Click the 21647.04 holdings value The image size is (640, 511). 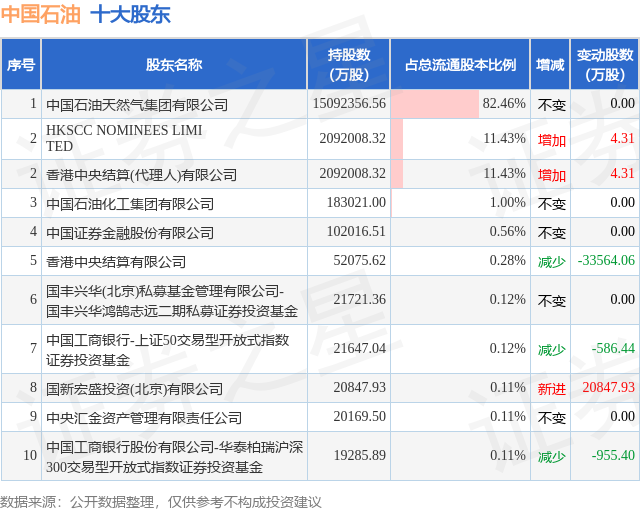[x=360, y=348]
